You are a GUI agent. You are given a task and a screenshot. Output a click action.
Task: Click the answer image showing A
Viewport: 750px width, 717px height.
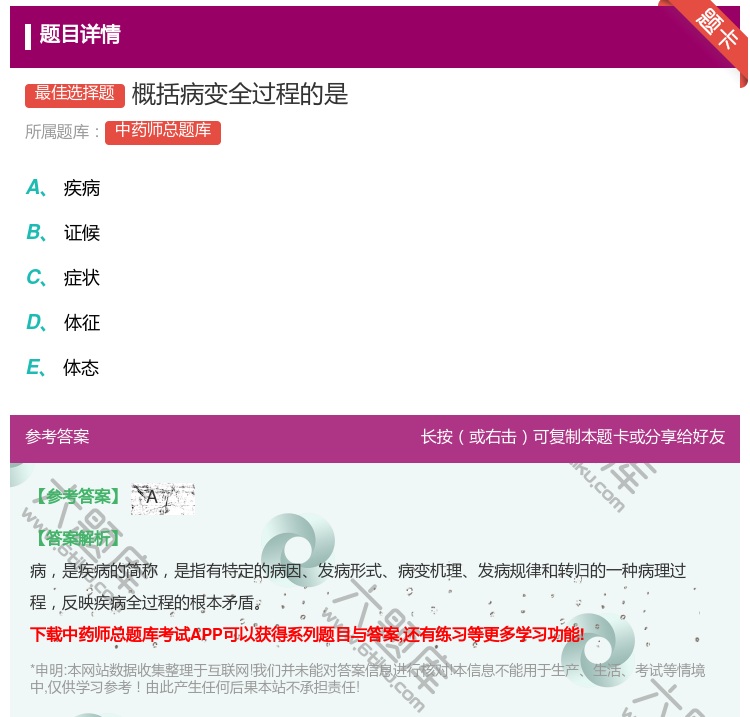[163, 498]
